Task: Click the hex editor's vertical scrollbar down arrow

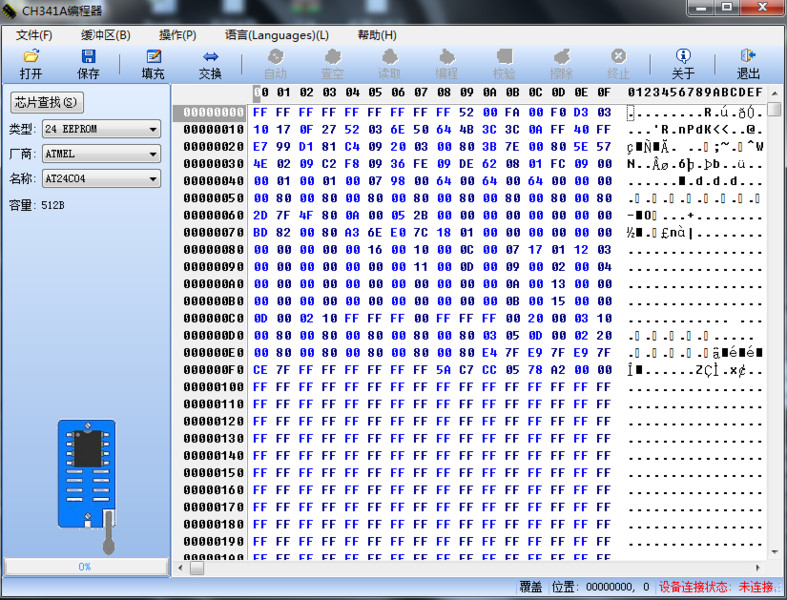Action: click(773, 551)
